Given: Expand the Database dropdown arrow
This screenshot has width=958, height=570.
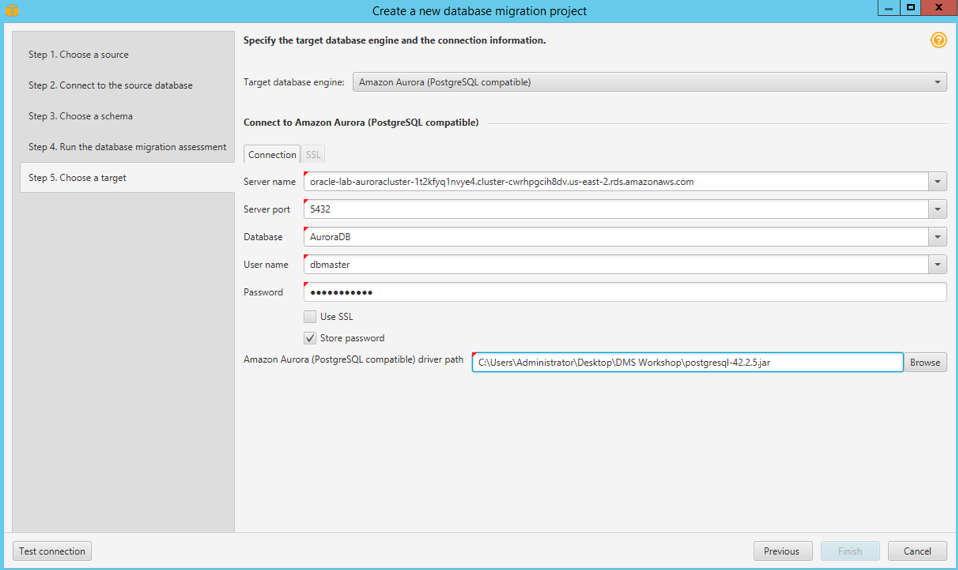Looking at the screenshot, I should [x=937, y=236].
